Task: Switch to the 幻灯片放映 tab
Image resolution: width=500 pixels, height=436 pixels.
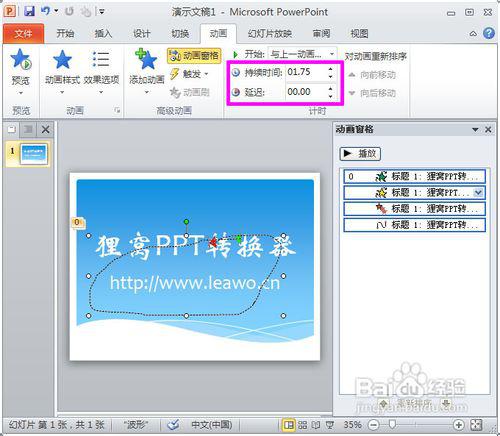Action: [270, 33]
